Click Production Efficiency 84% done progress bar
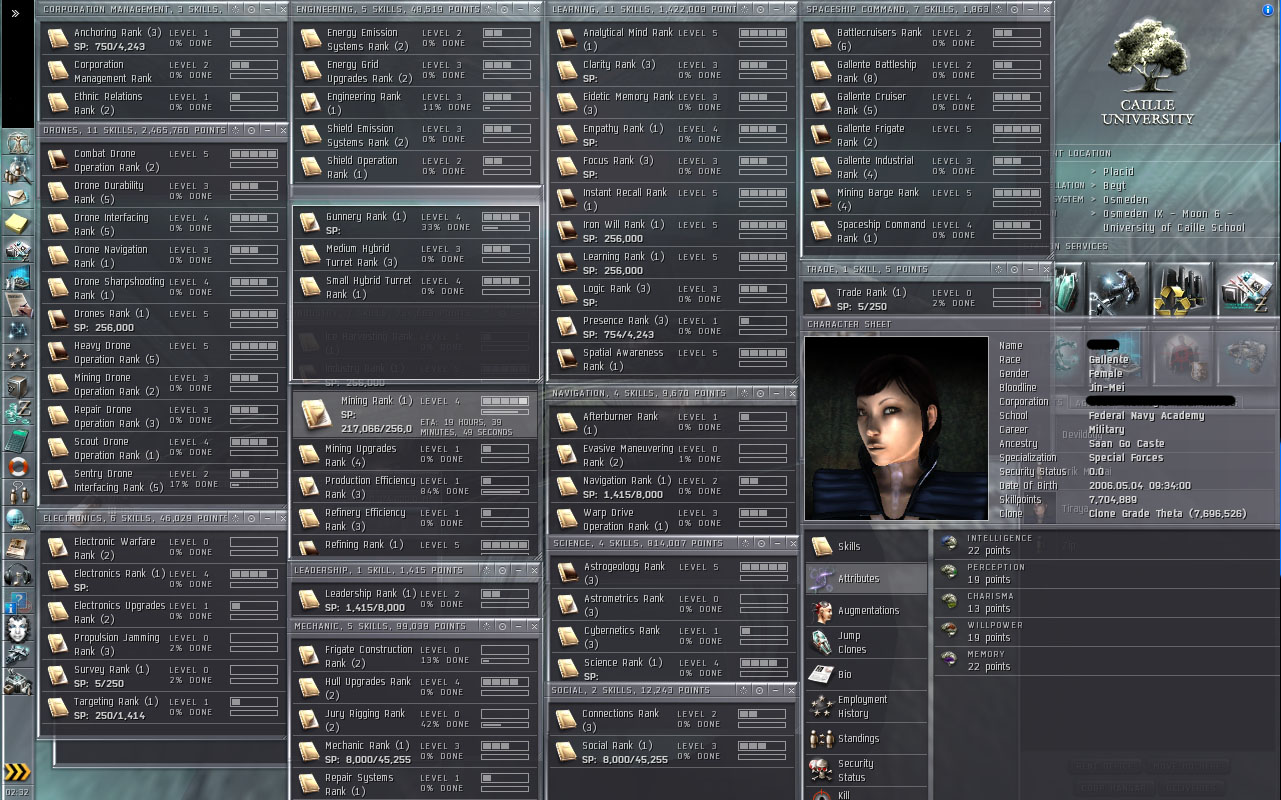The height and width of the screenshot is (800, 1281). coord(505,493)
